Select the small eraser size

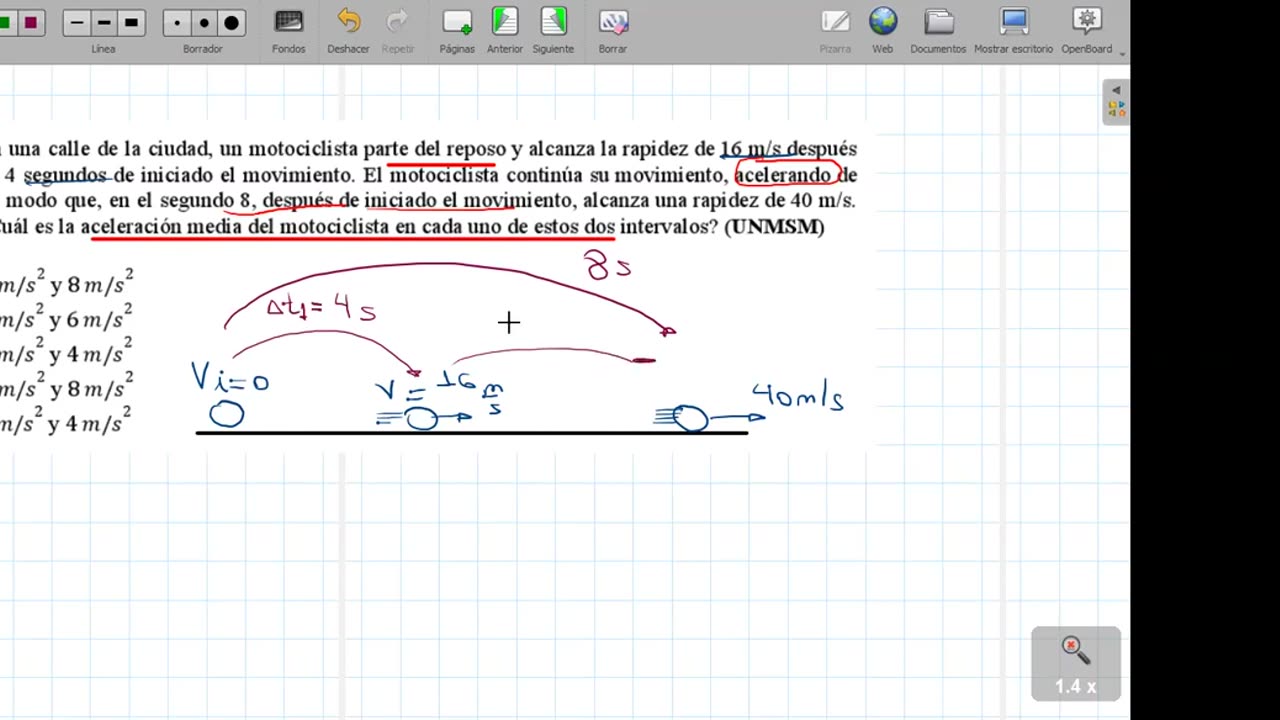[x=177, y=22]
